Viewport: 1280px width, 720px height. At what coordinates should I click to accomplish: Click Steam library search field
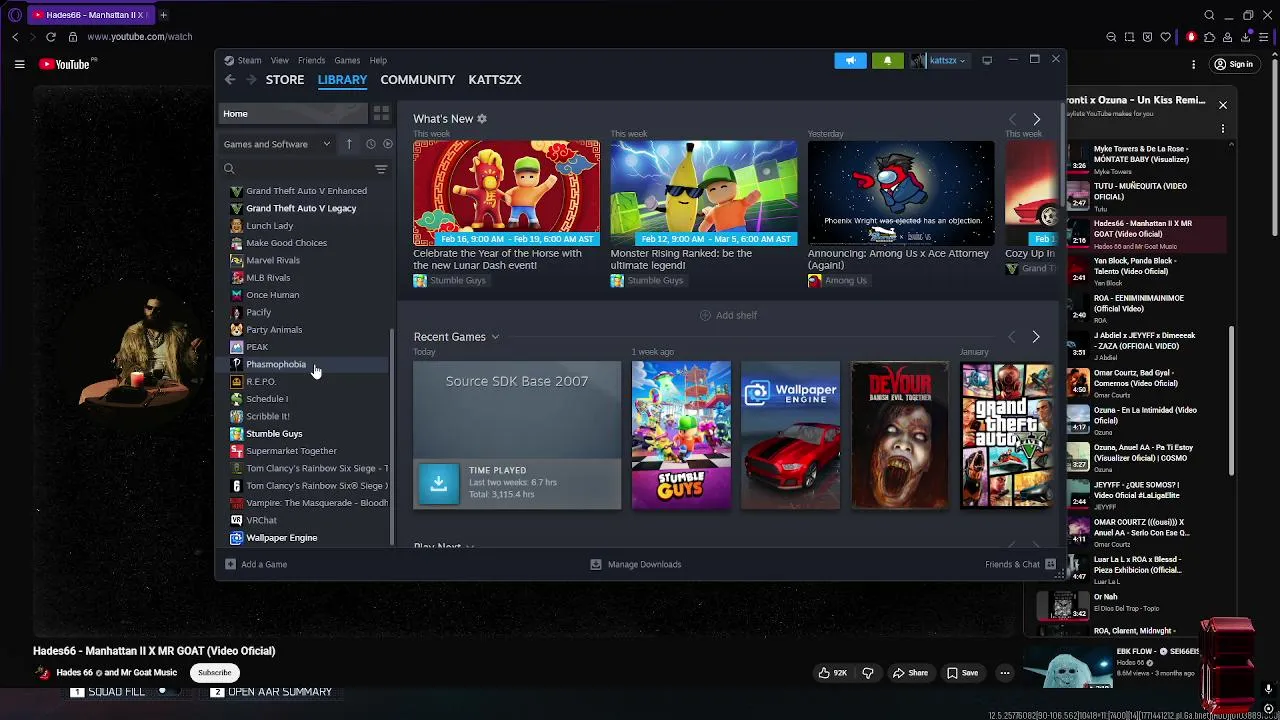pyautogui.click(x=298, y=169)
